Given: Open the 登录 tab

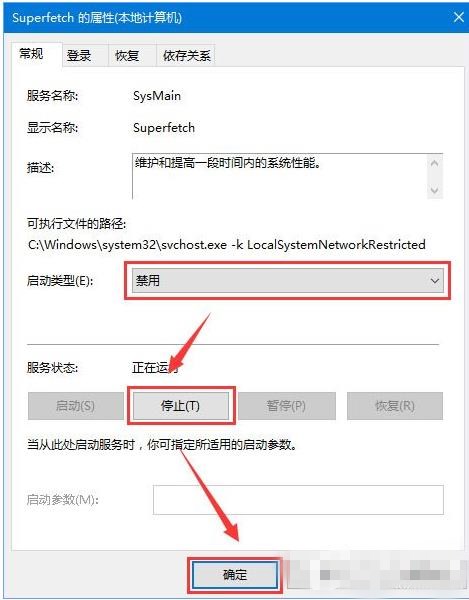Looking at the screenshot, I should (78, 56).
